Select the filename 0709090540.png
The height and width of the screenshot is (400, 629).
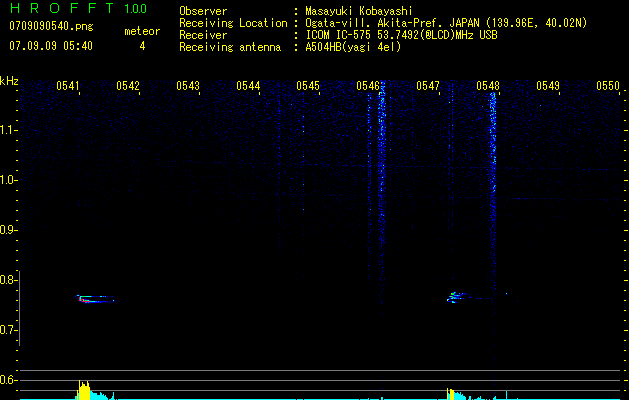51,26
